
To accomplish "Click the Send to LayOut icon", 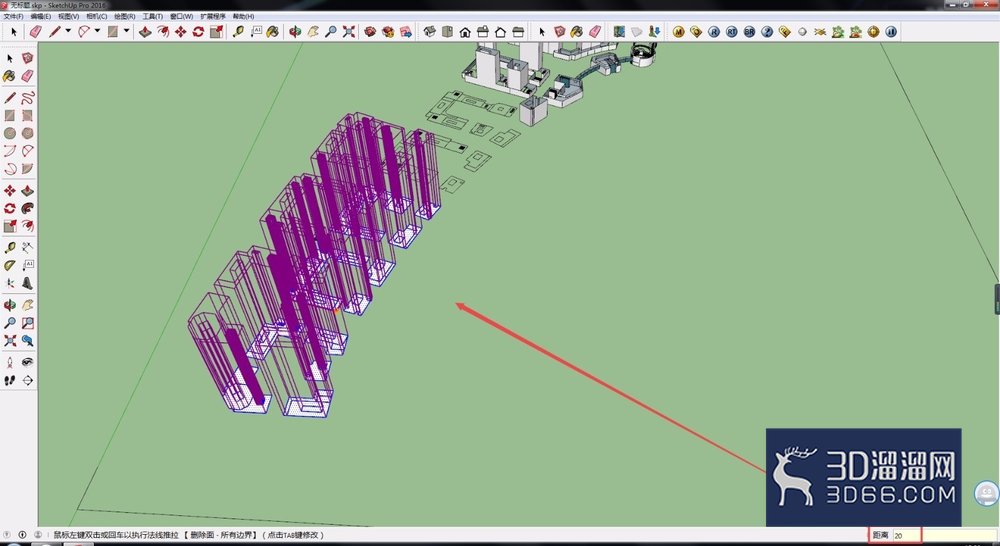I will (406, 31).
